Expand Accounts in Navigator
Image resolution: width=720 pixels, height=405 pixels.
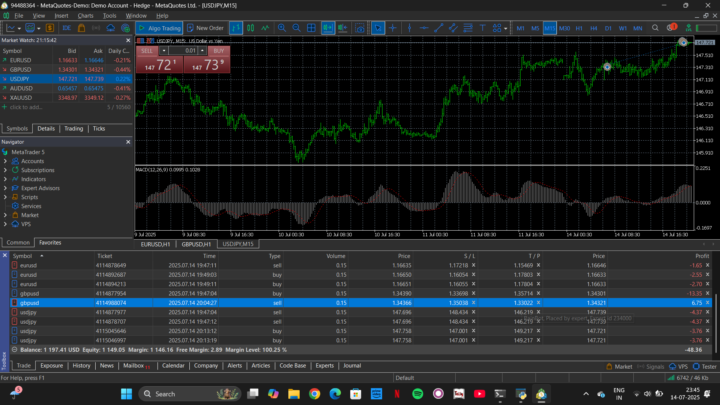point(5,161)
